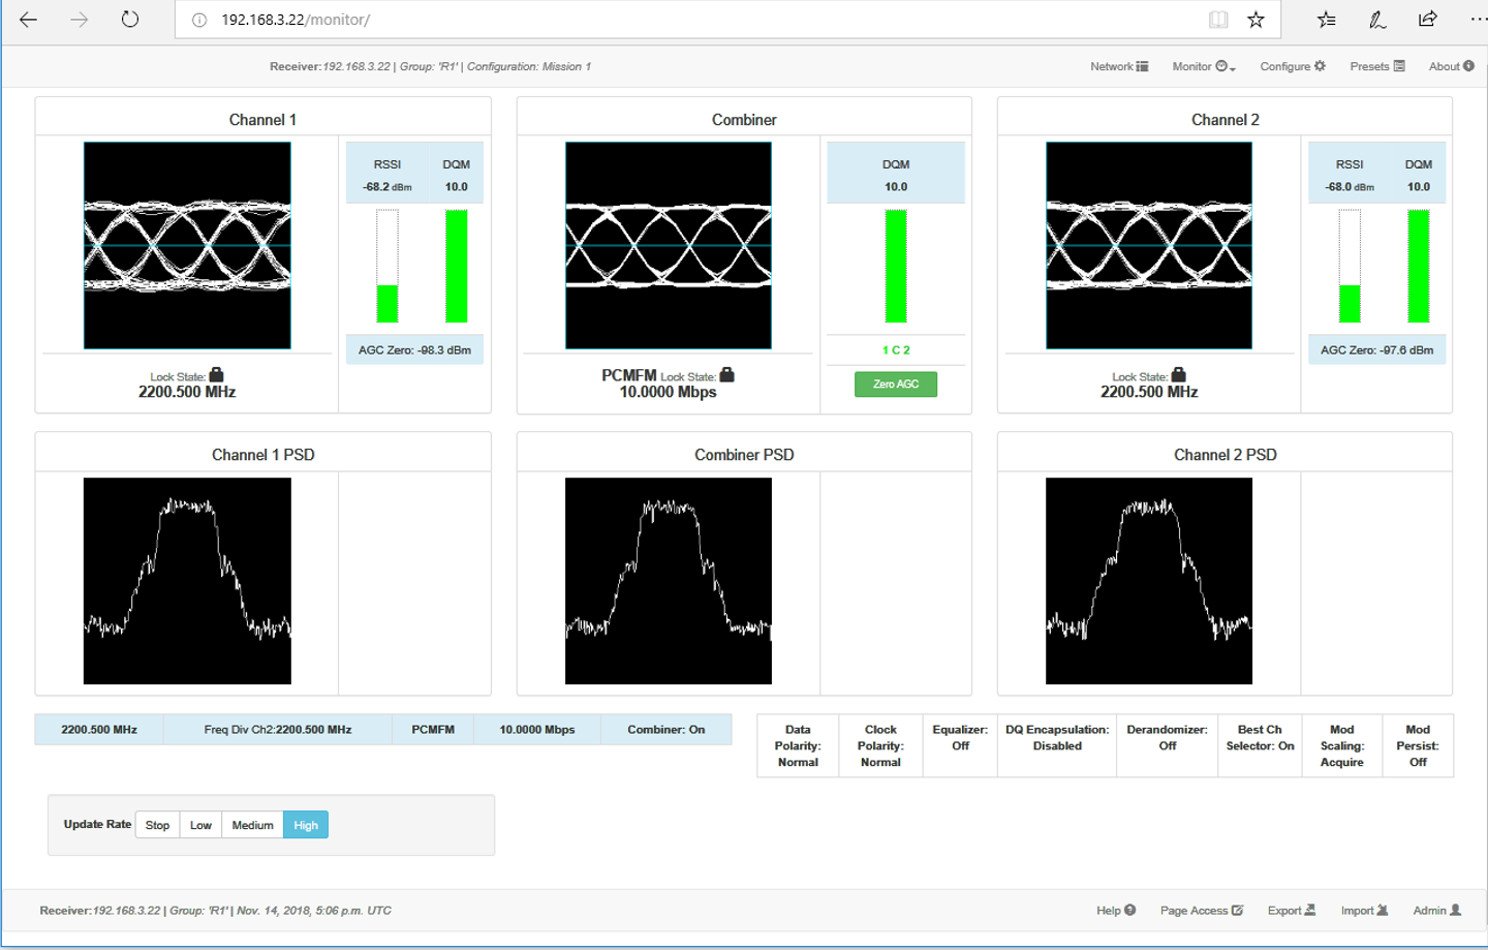This screenshot has height=950, width=1488.
Task: Click the green '1 C 2' combiner indicator
Action: [x=896, y=350]
